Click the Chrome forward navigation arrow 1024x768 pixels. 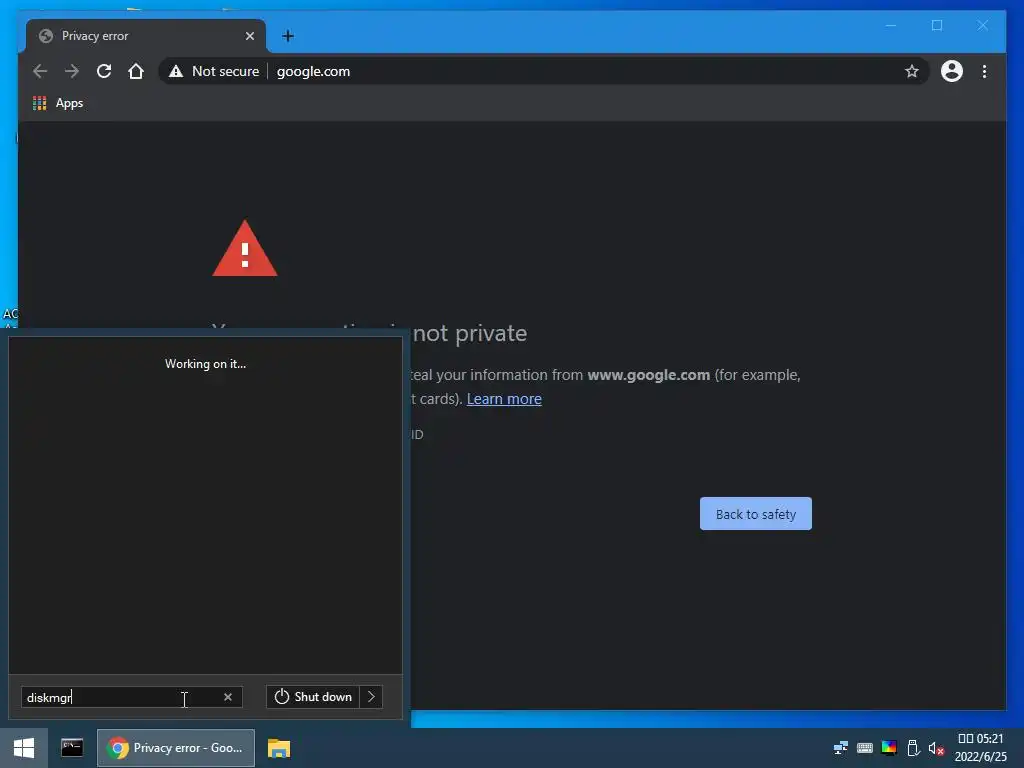[72, 71]
